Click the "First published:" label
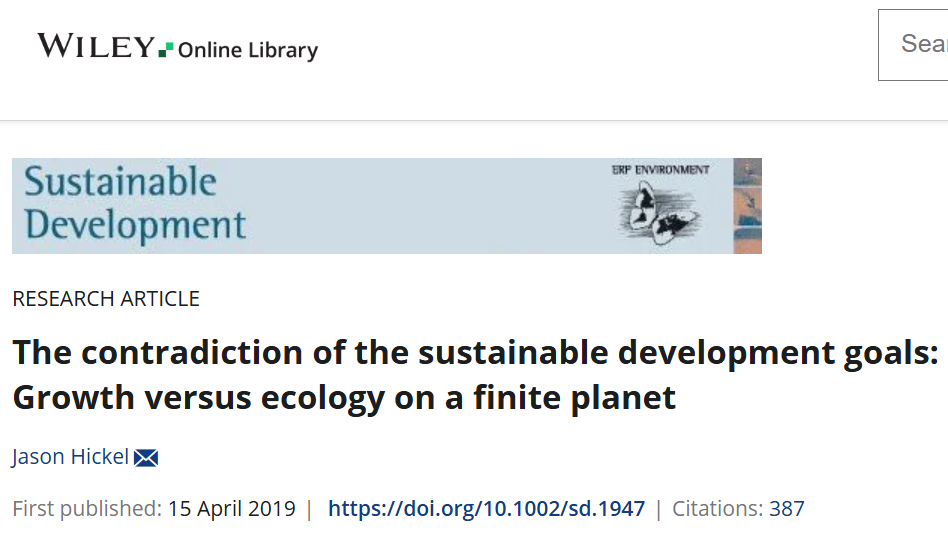The width and height of the screenshot is (948, 538). point(86,508)
